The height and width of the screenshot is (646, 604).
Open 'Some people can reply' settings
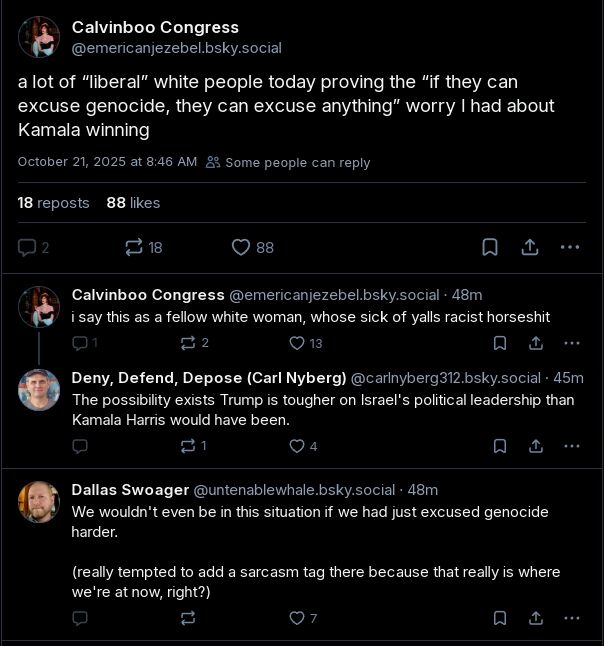click(288, 162)
